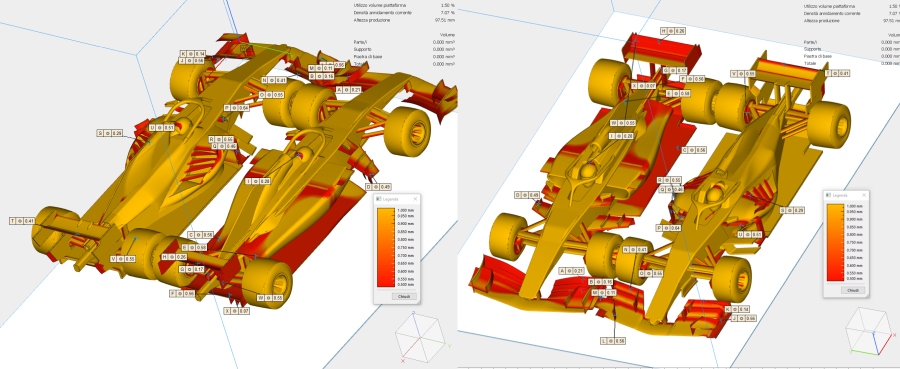900x369 pixels.
Task: Click Chiudi in the left Legenda dialog
Action: tap(404, 296)
